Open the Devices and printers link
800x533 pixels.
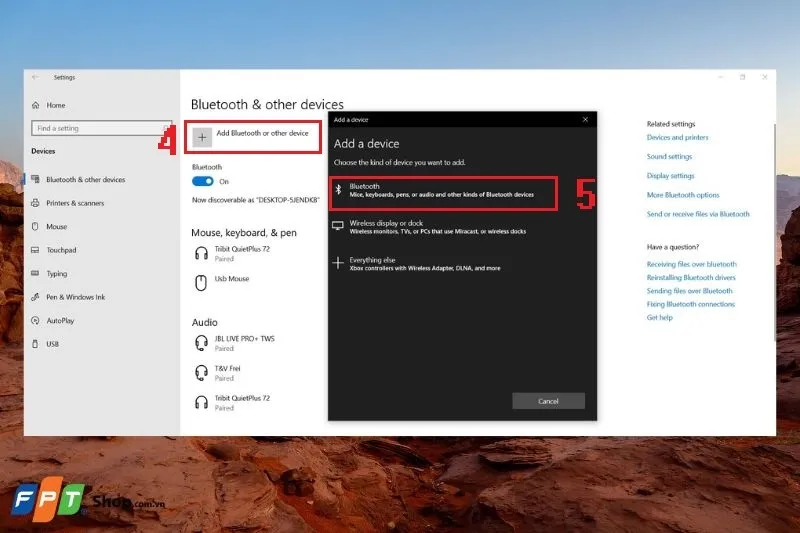coord(677,137)
